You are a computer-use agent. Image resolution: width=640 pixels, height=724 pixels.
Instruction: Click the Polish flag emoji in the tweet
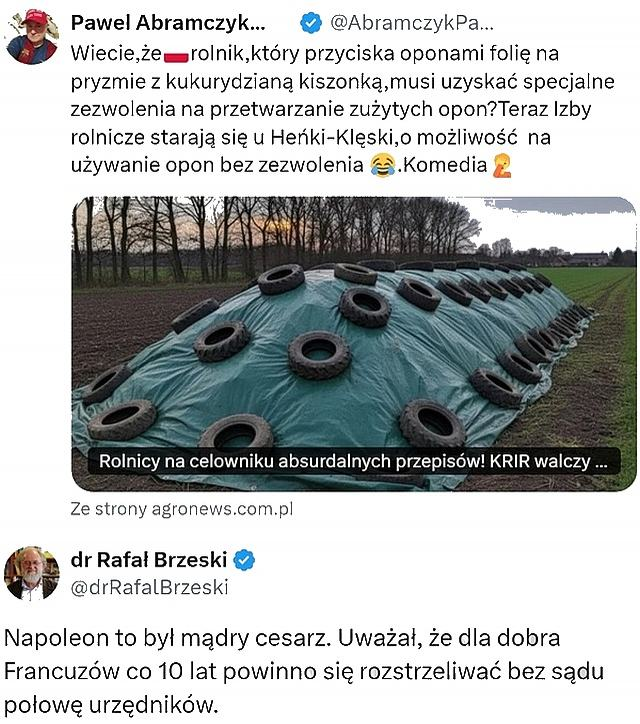176,56
